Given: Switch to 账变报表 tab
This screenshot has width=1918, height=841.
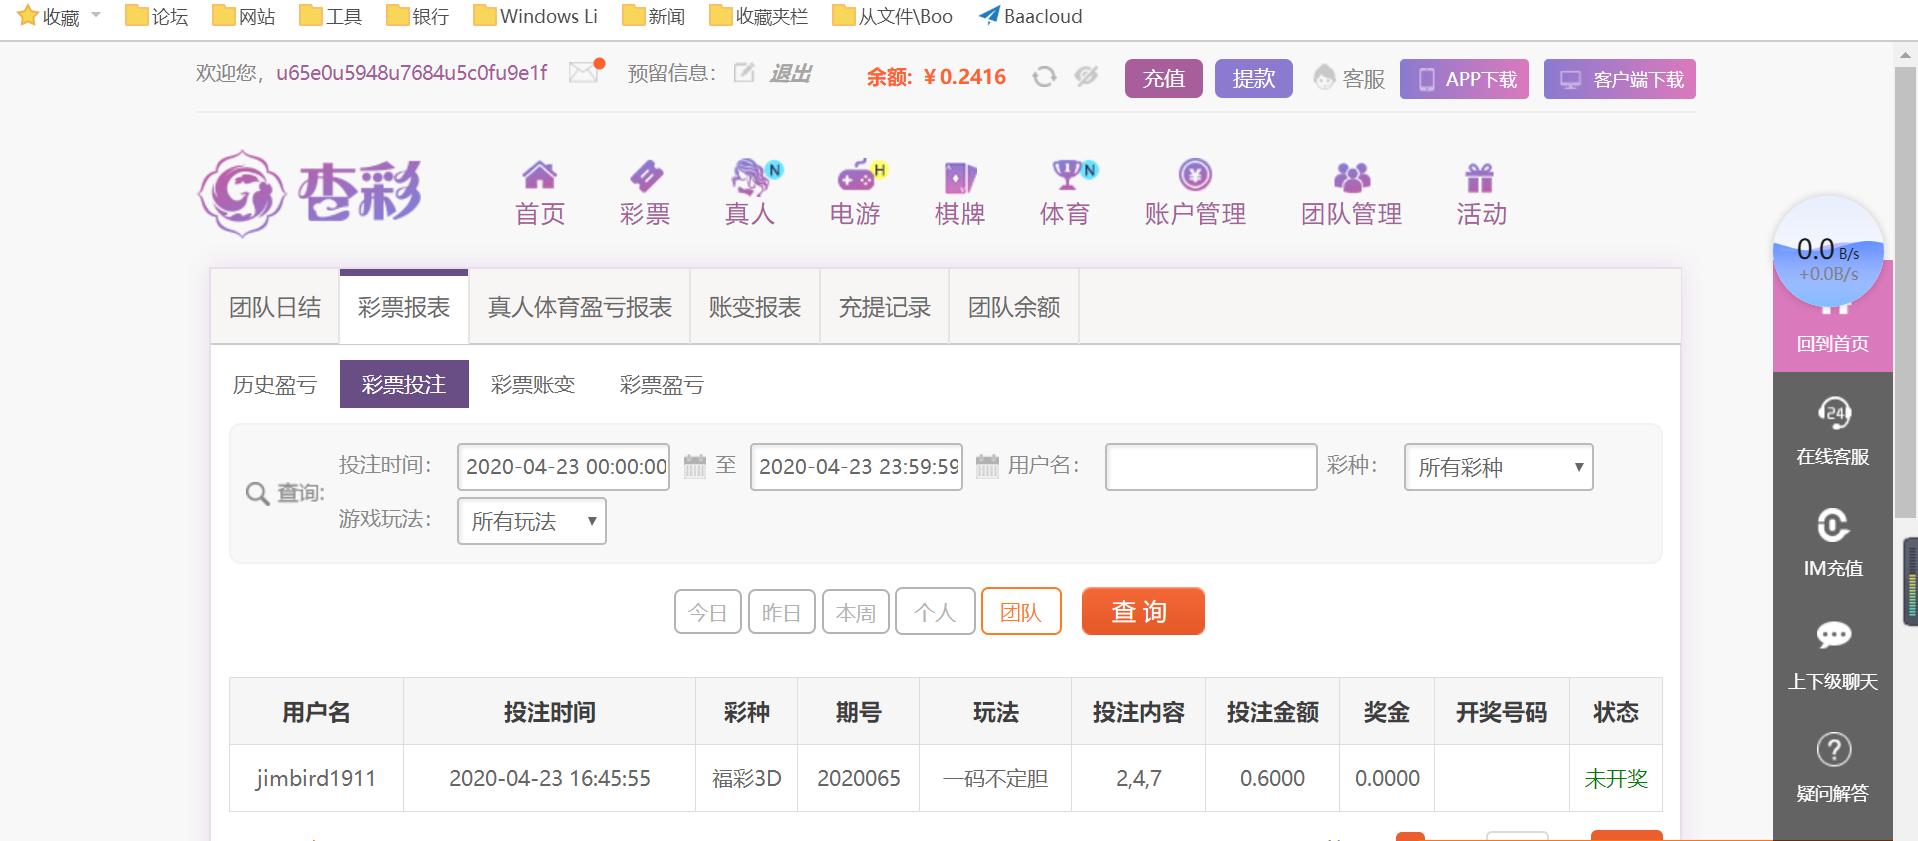Looking at the screenshot, I should coord(755,307).
